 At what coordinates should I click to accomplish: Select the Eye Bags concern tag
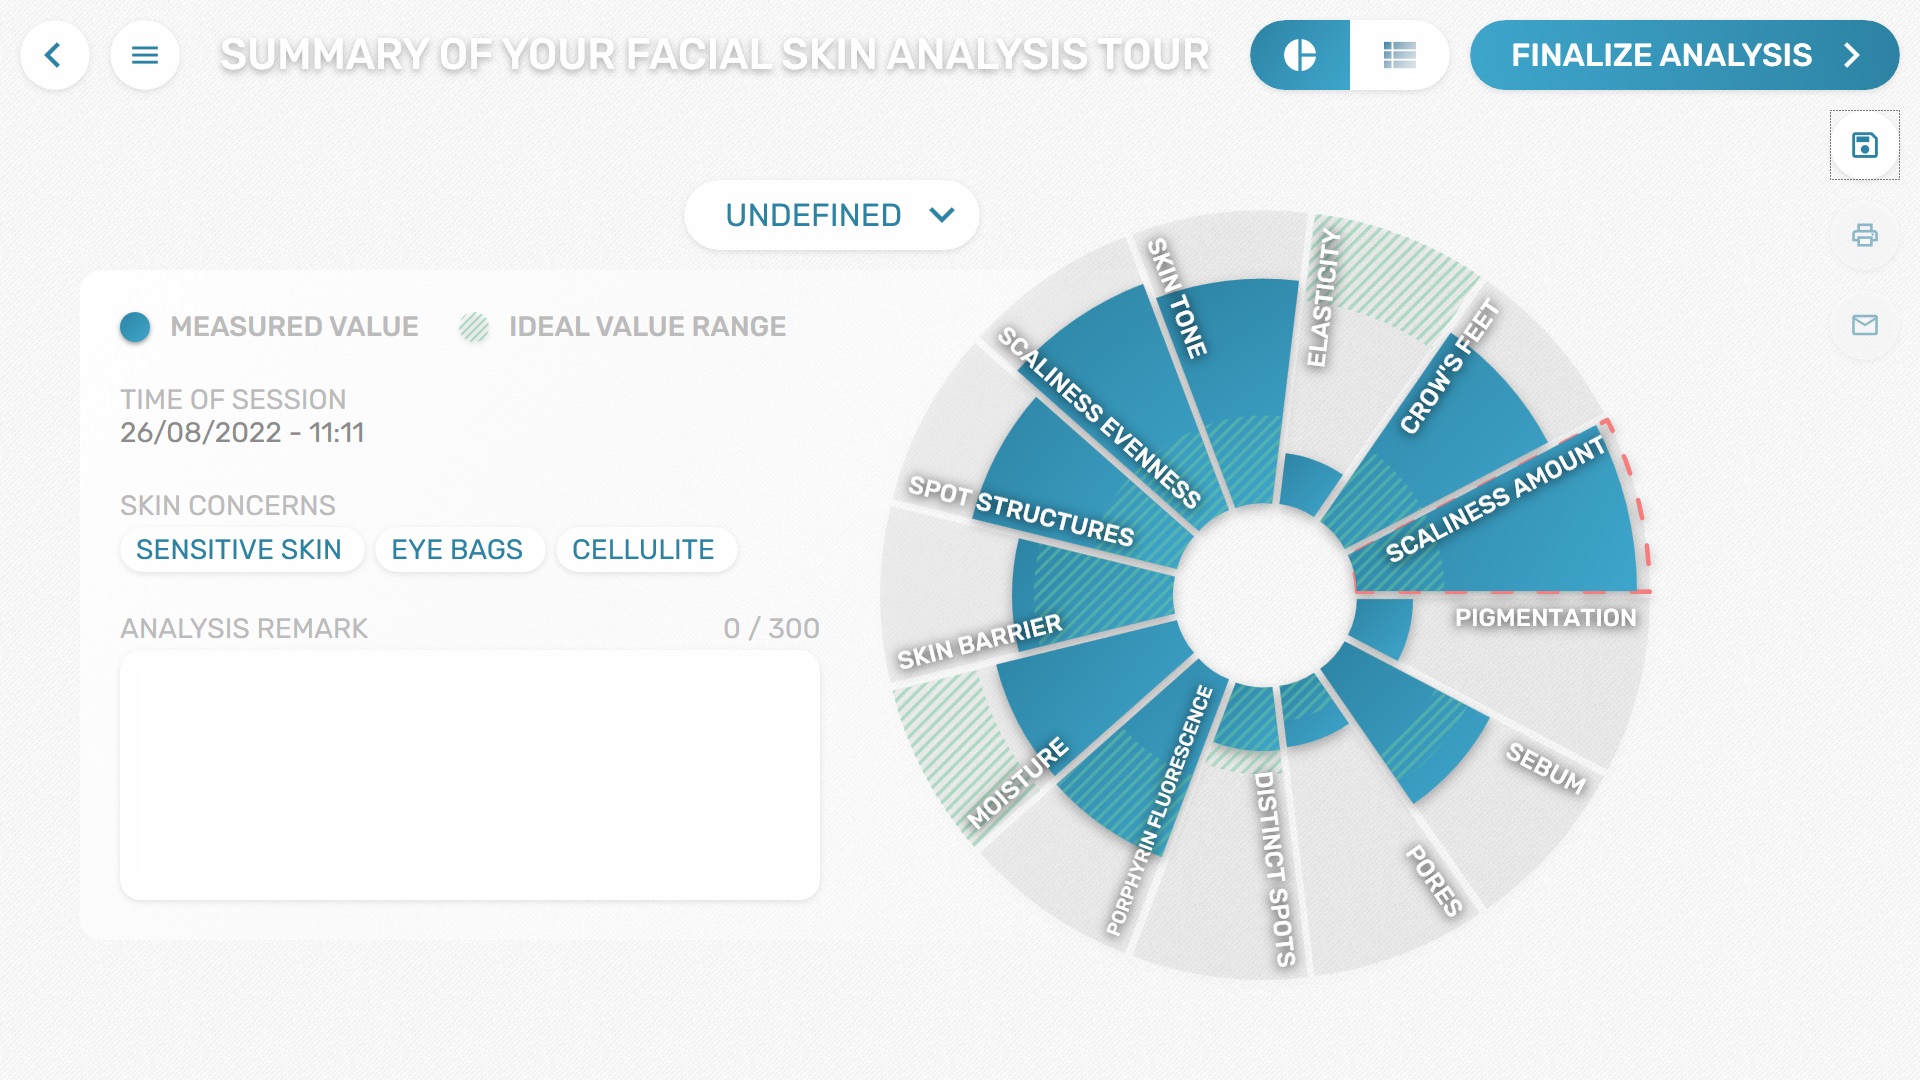(x=457, y=550)
